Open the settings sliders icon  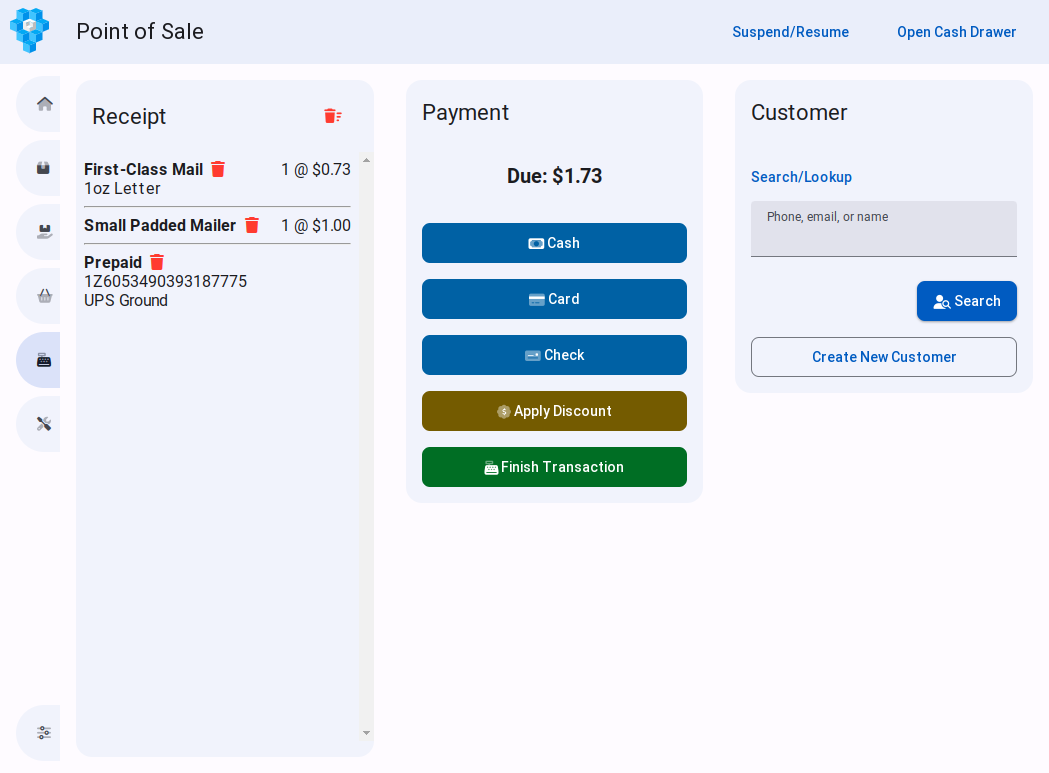44,732
